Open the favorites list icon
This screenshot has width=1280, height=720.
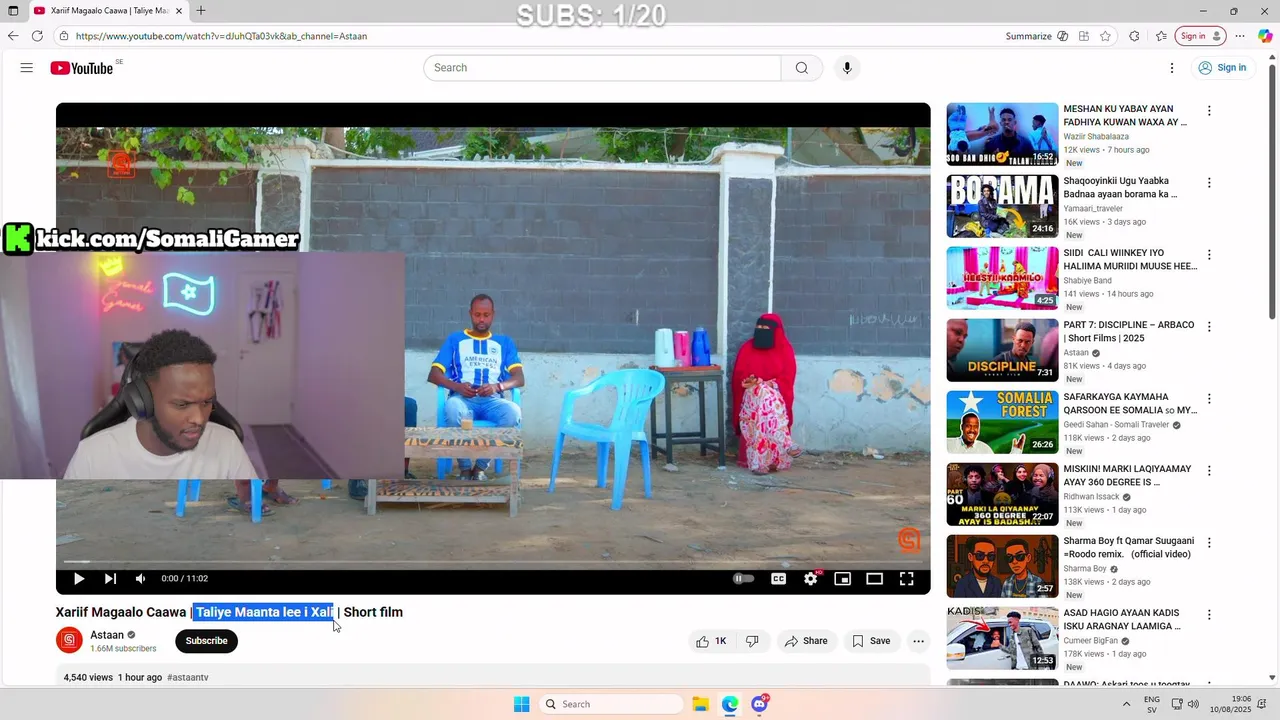(1161, 36)
